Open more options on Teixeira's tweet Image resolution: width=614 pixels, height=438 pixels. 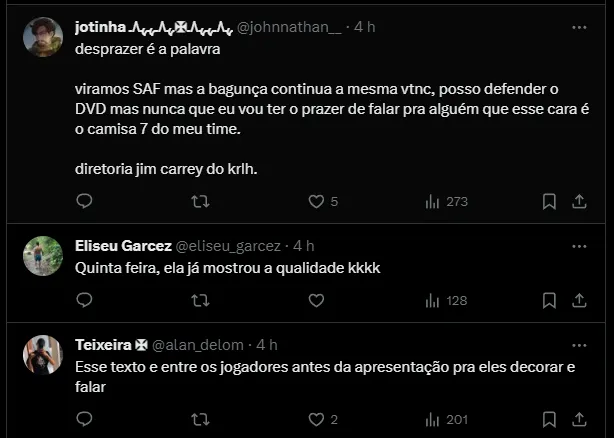click(578, 344)
